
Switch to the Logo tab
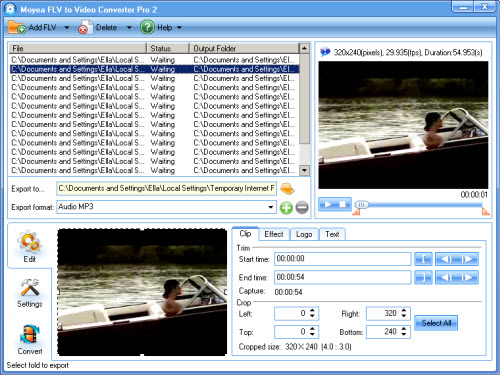[x=304, y=234]
